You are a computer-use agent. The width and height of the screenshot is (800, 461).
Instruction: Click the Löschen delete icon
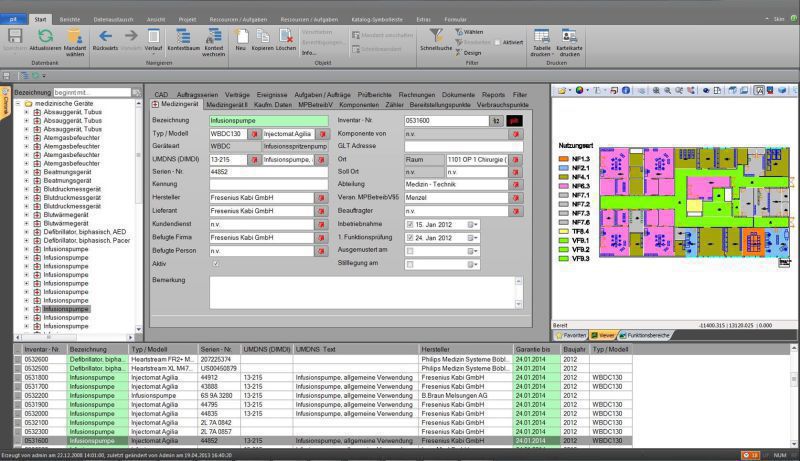[286, 36]
